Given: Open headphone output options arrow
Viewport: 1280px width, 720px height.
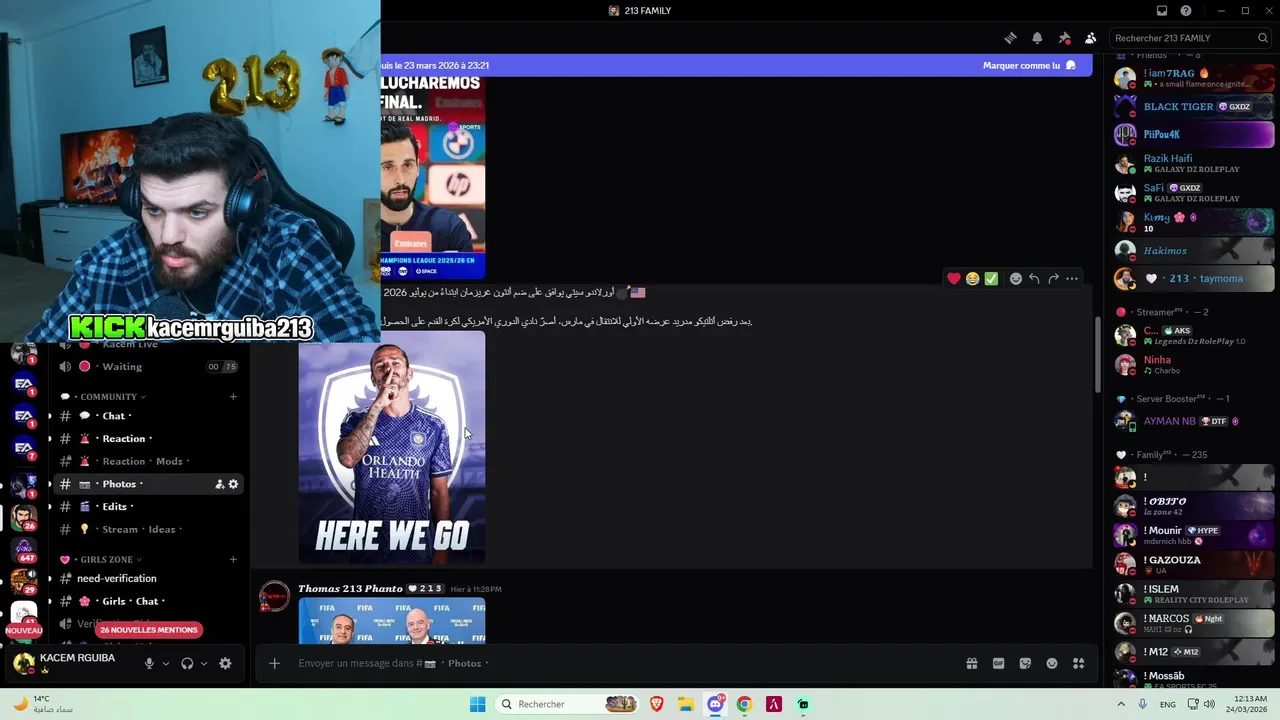Looking at the screenshot, I should pyautogui.click(x=204, y=663).
